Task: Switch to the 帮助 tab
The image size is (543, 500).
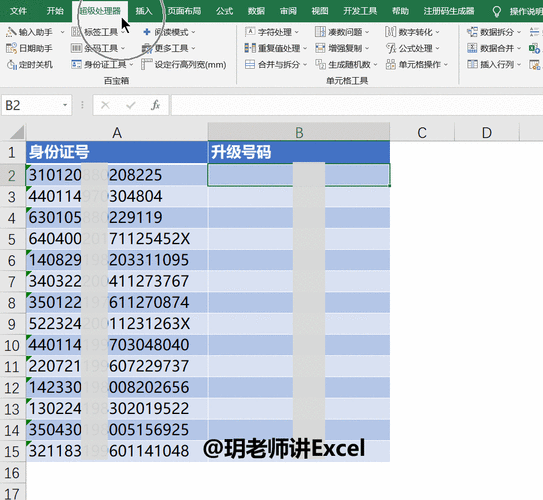Action: (x=400, y=11)
